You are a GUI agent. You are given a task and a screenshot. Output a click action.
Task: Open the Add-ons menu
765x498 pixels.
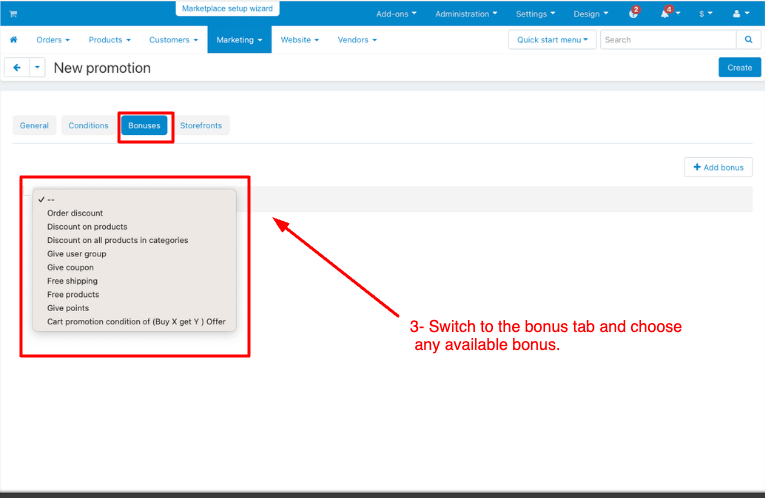point(396,14)
